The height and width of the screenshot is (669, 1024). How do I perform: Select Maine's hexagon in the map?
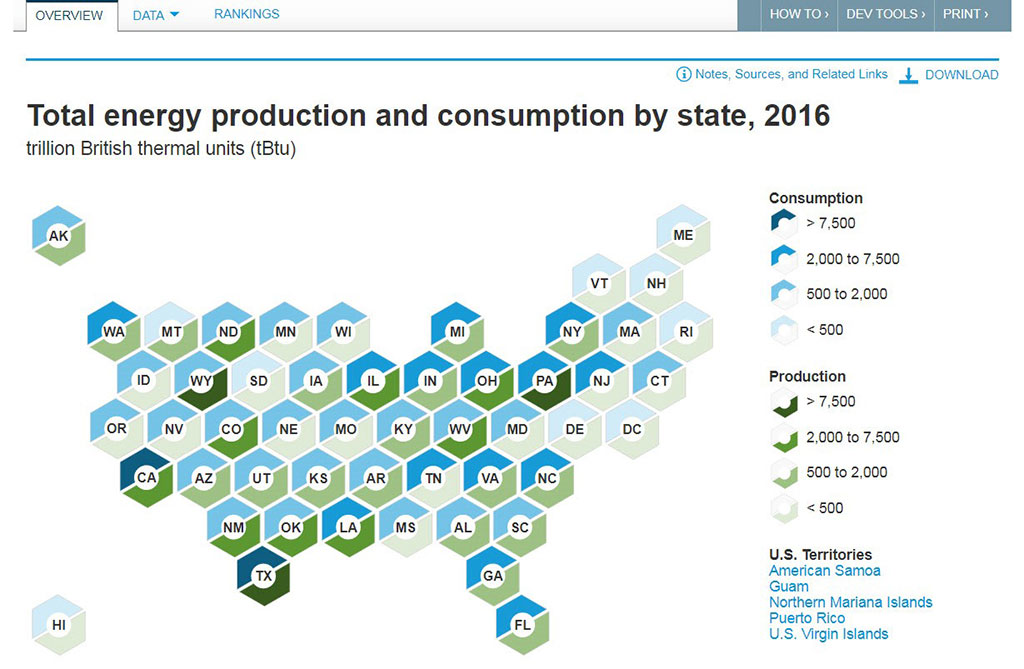(x=682, y=235)
